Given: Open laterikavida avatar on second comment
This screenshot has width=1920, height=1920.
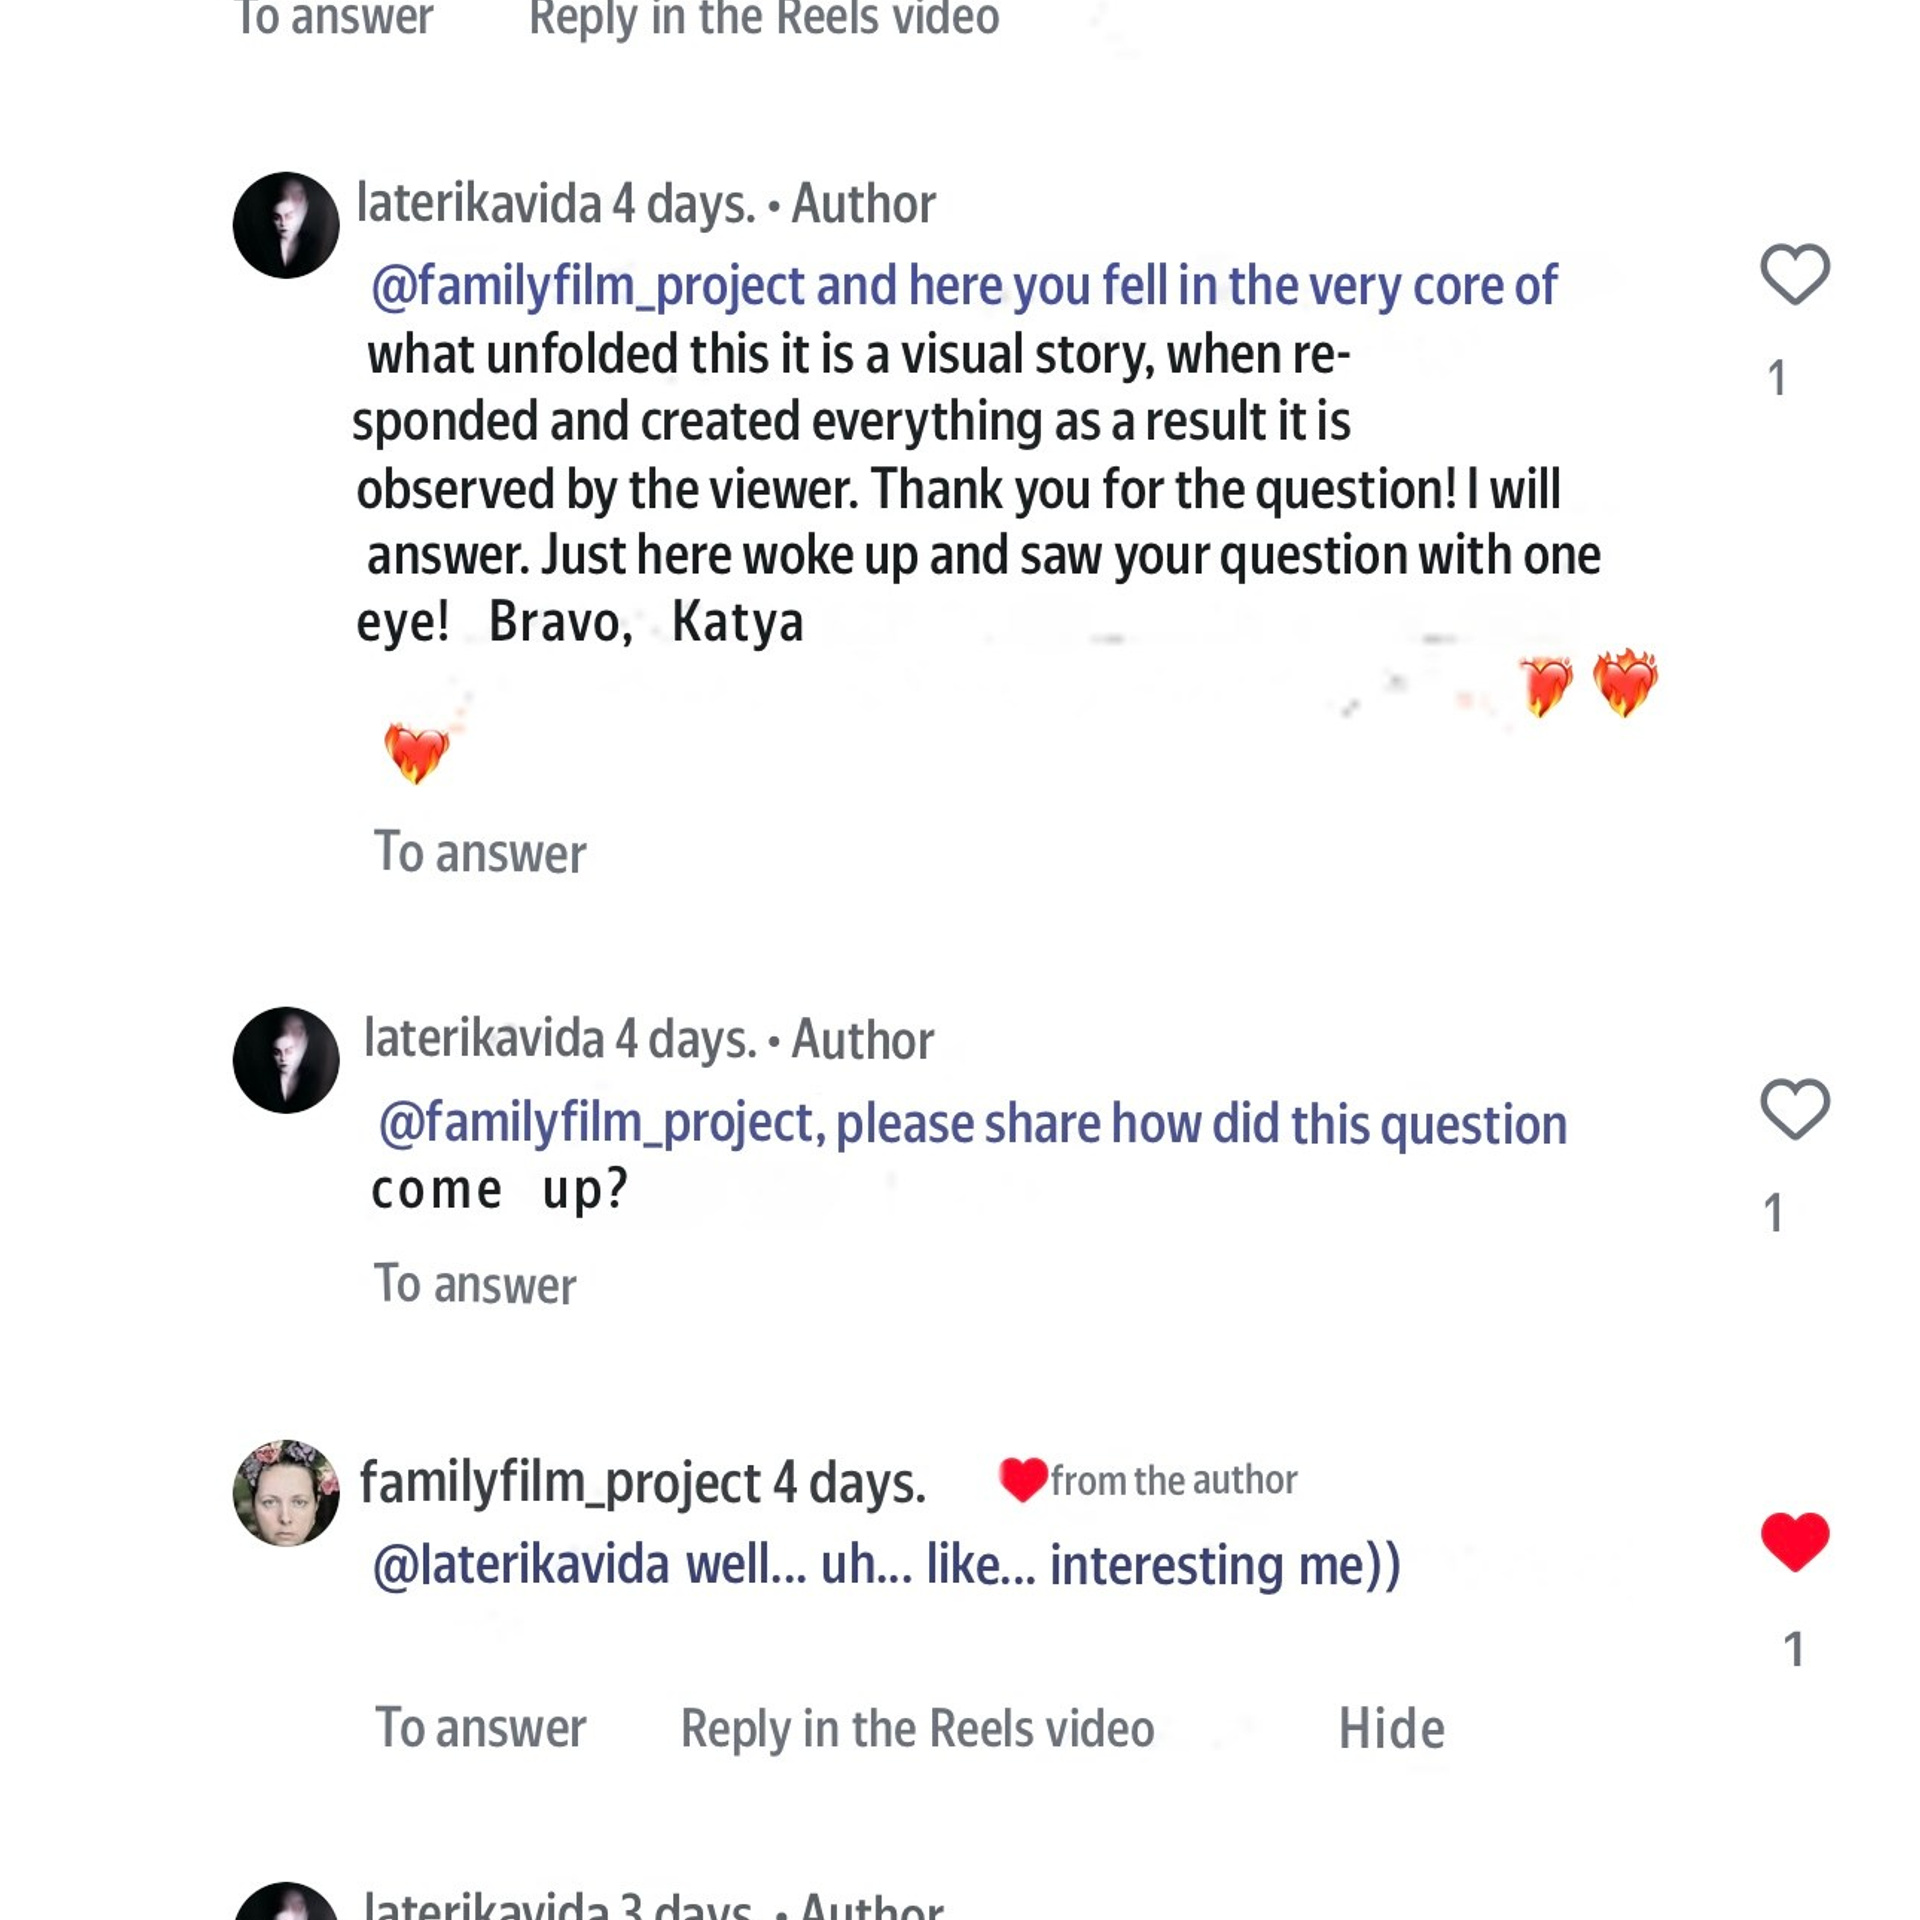Looking at the screenshot, I should [286, 1060].
